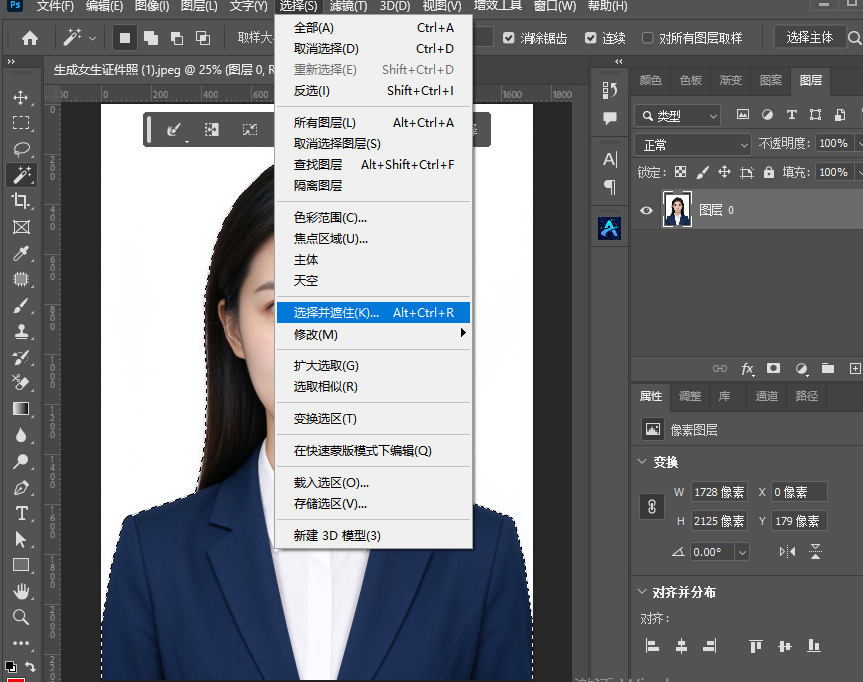
Task: Click the W width field 1728 像素
Action: point(719,492)
